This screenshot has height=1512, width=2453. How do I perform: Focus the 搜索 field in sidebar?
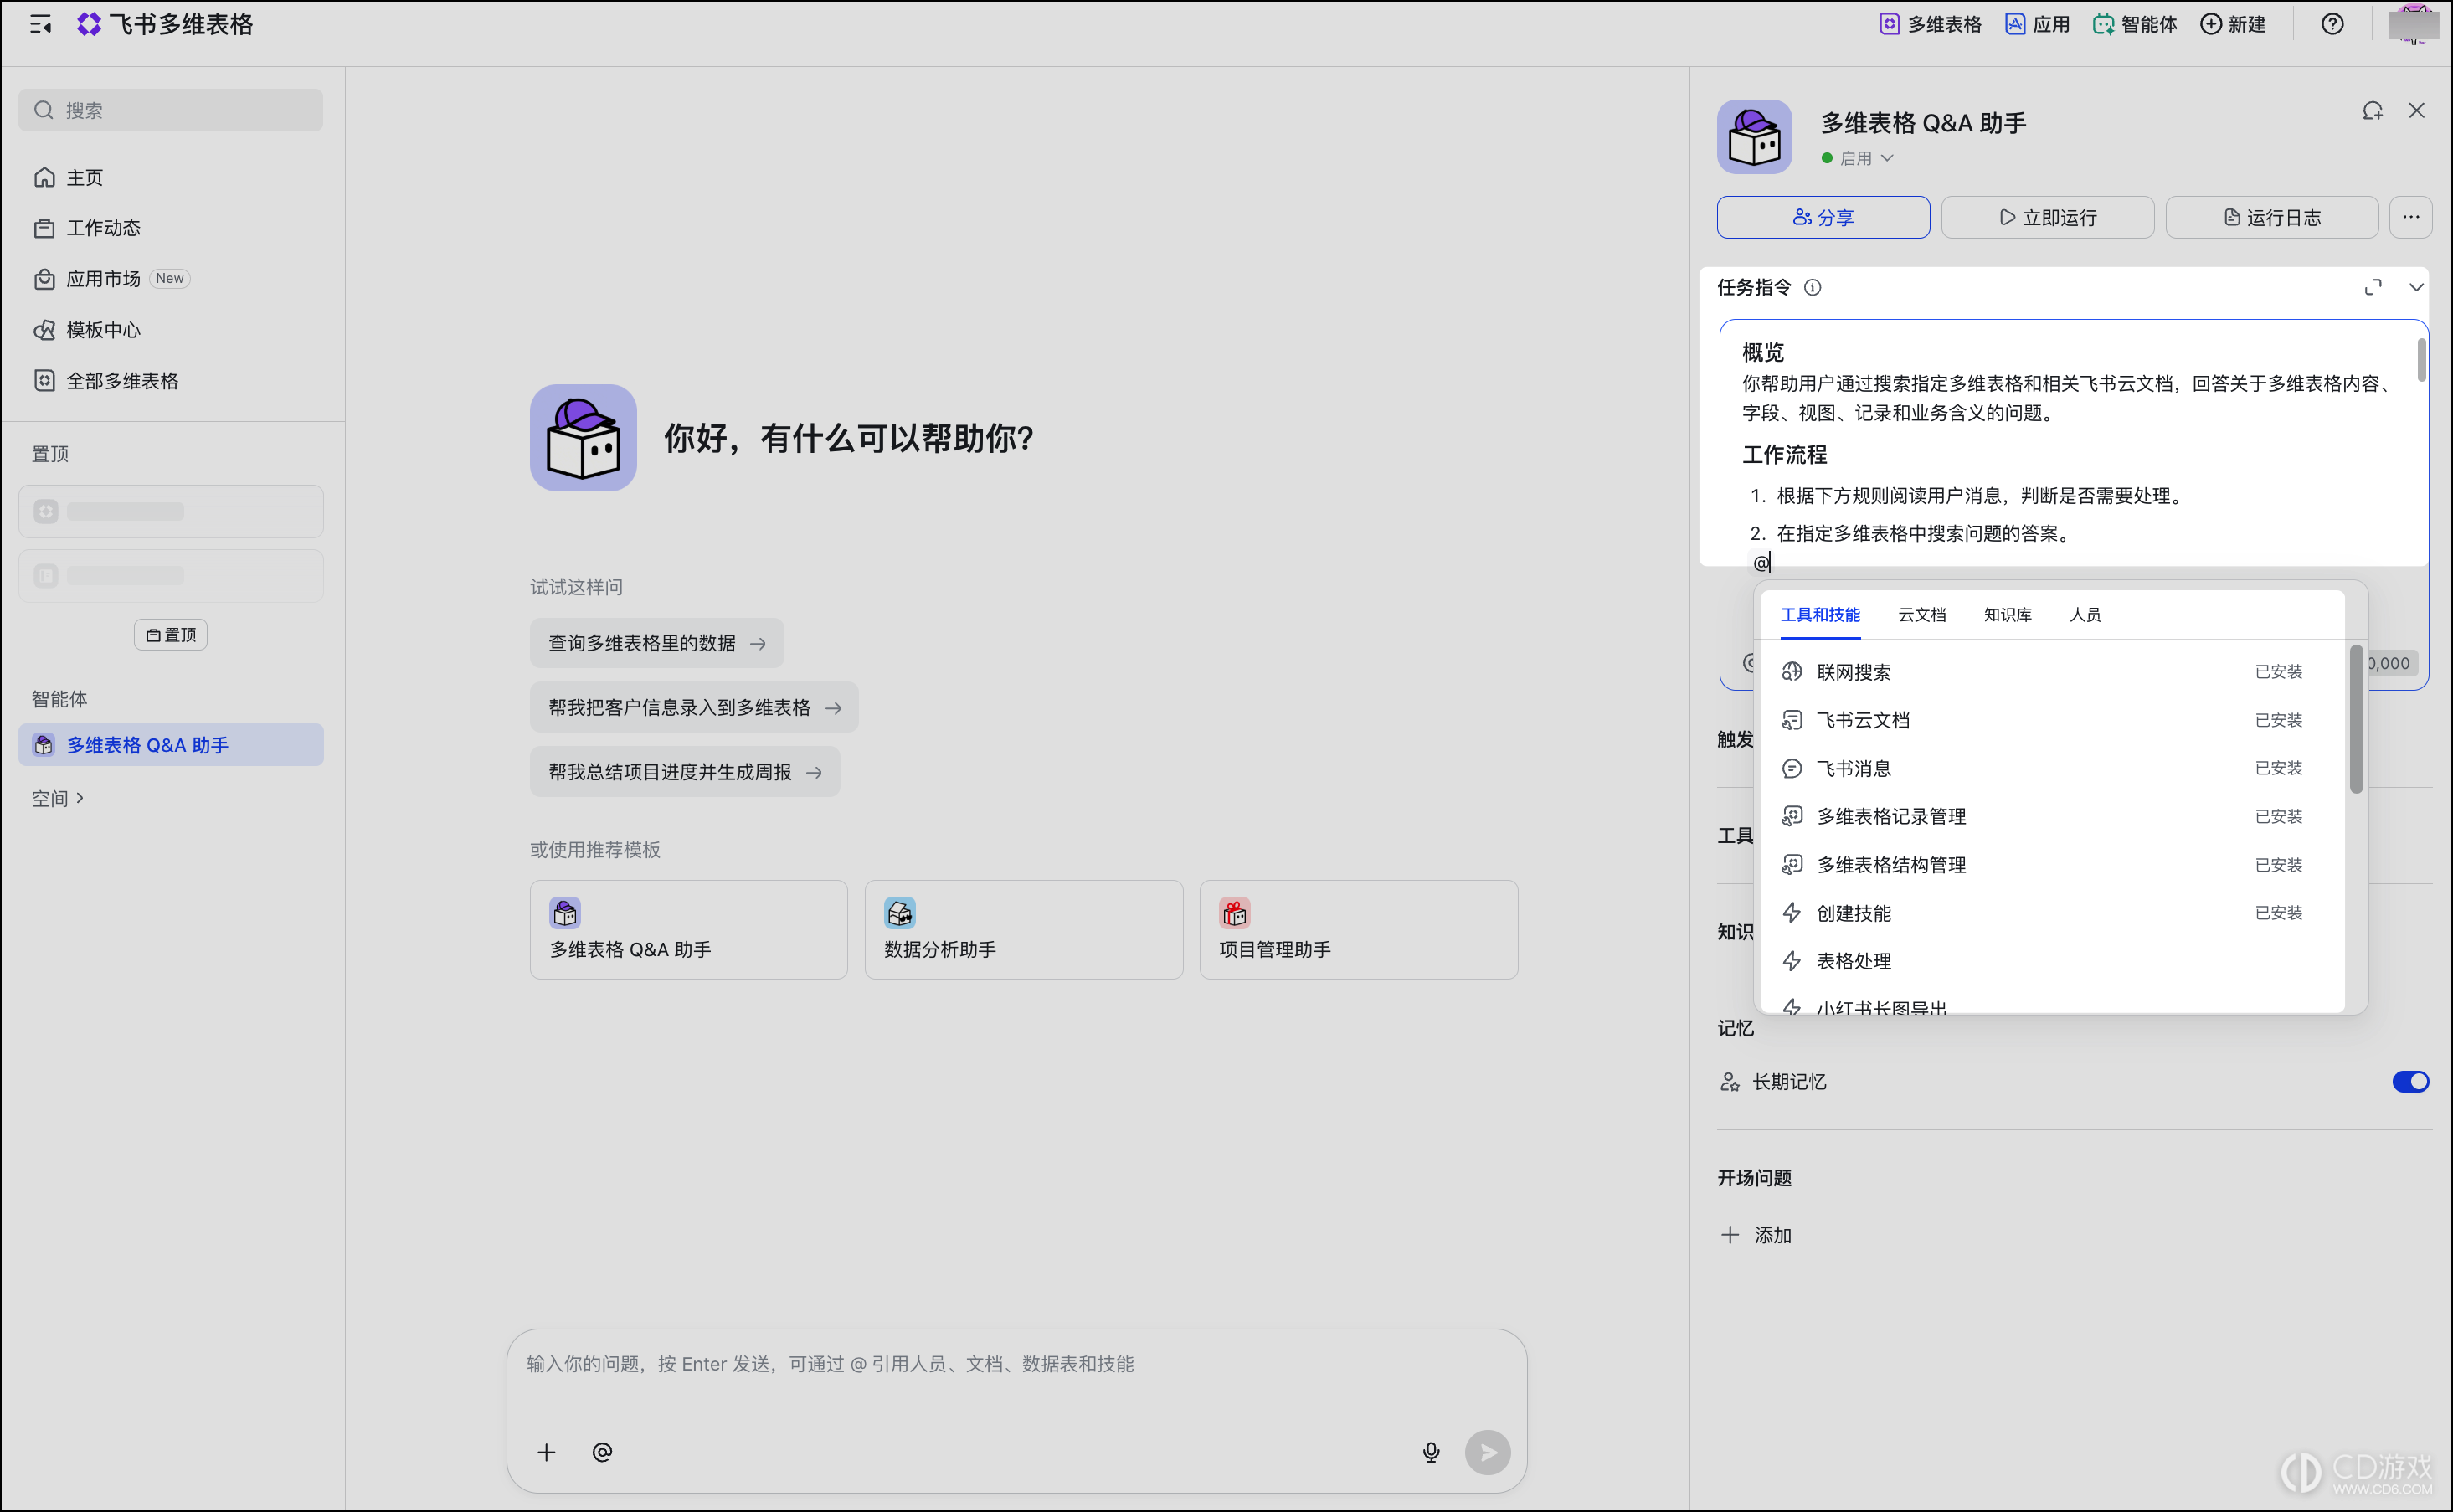(170, 110)
